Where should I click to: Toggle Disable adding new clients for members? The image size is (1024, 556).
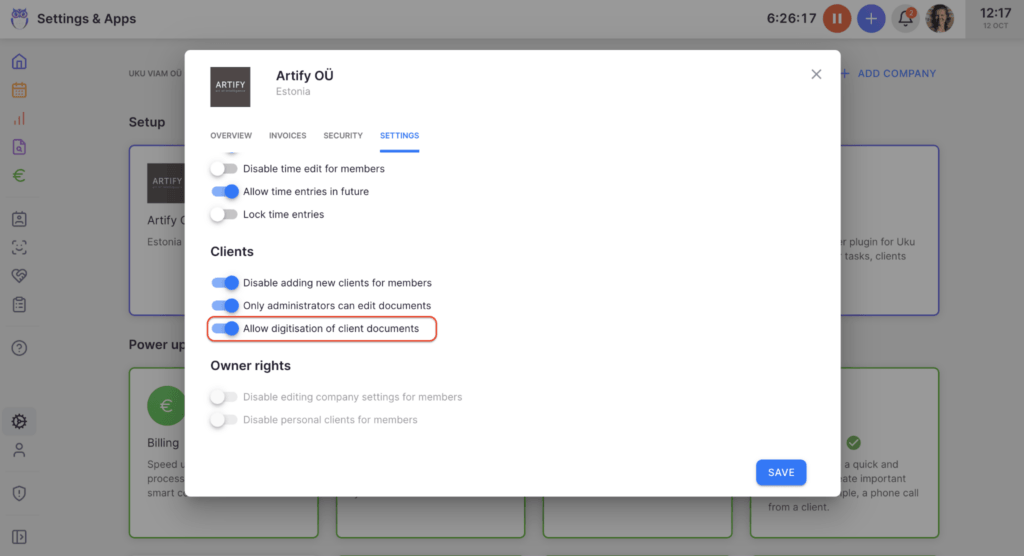(x=224, y=283)
